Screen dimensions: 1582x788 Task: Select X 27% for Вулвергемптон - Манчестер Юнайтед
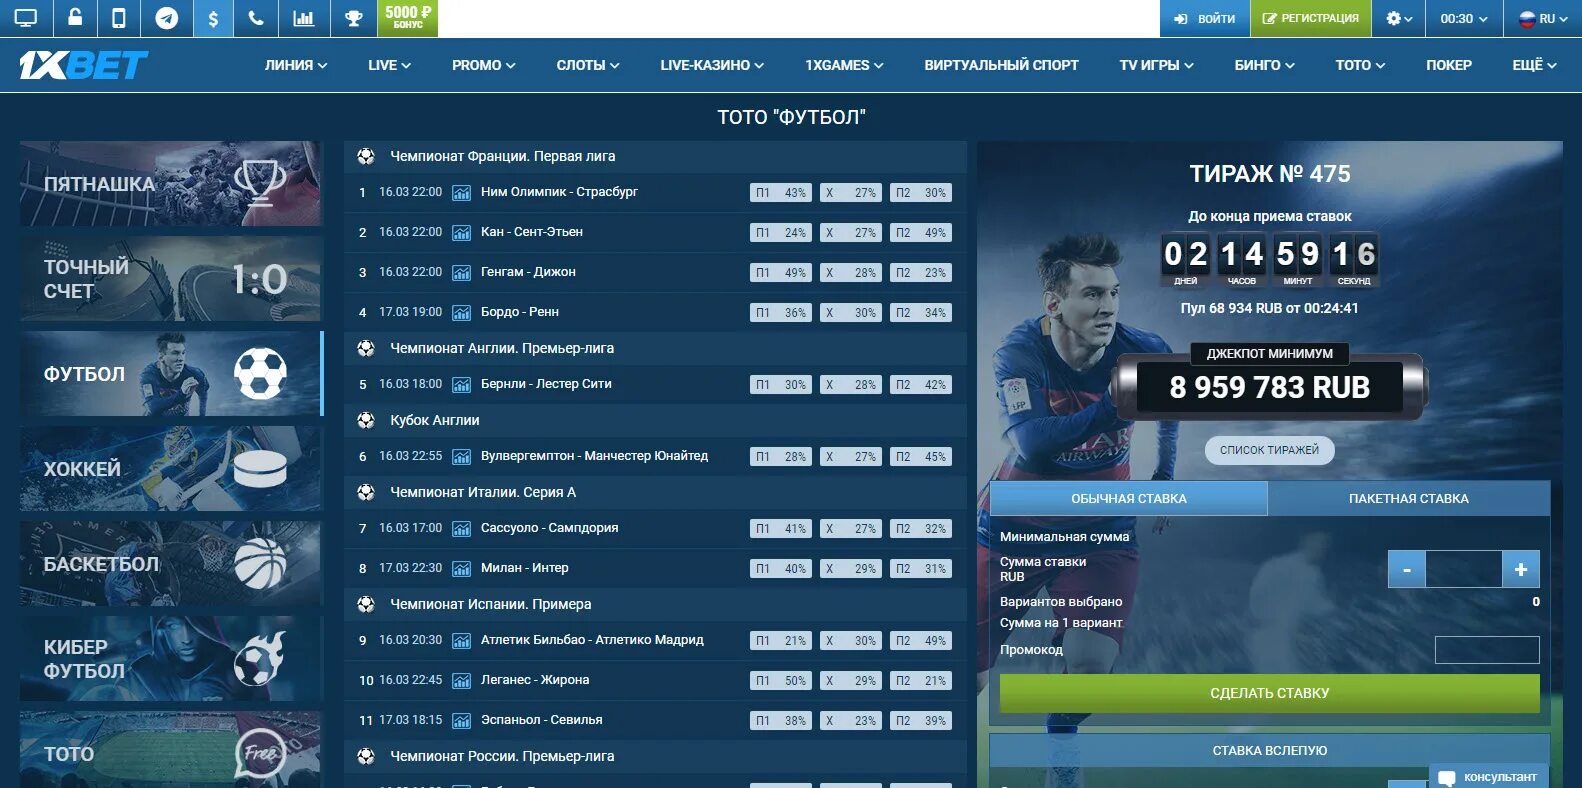click(x=851, y=457)
